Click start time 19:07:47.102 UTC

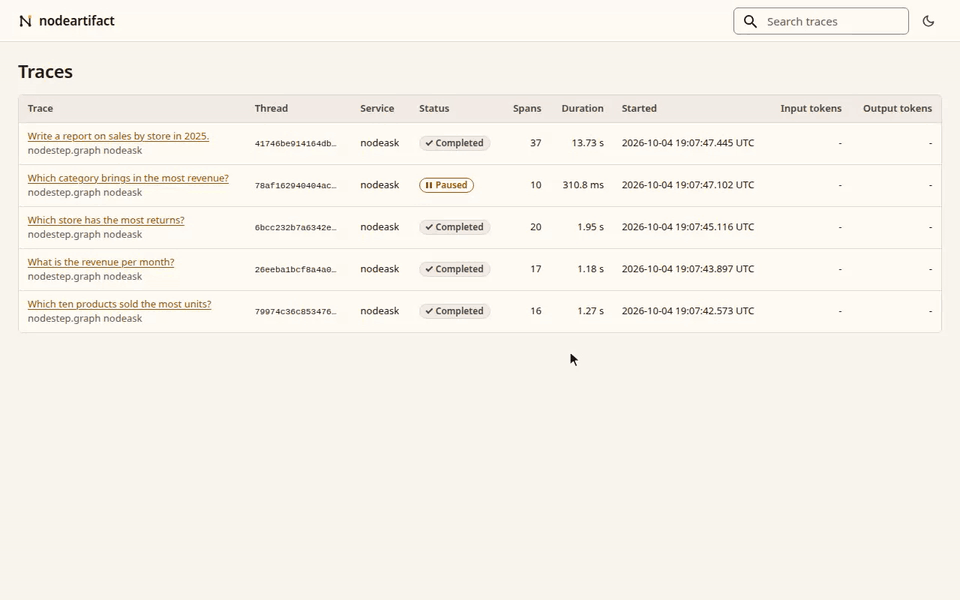click(688, 185)
